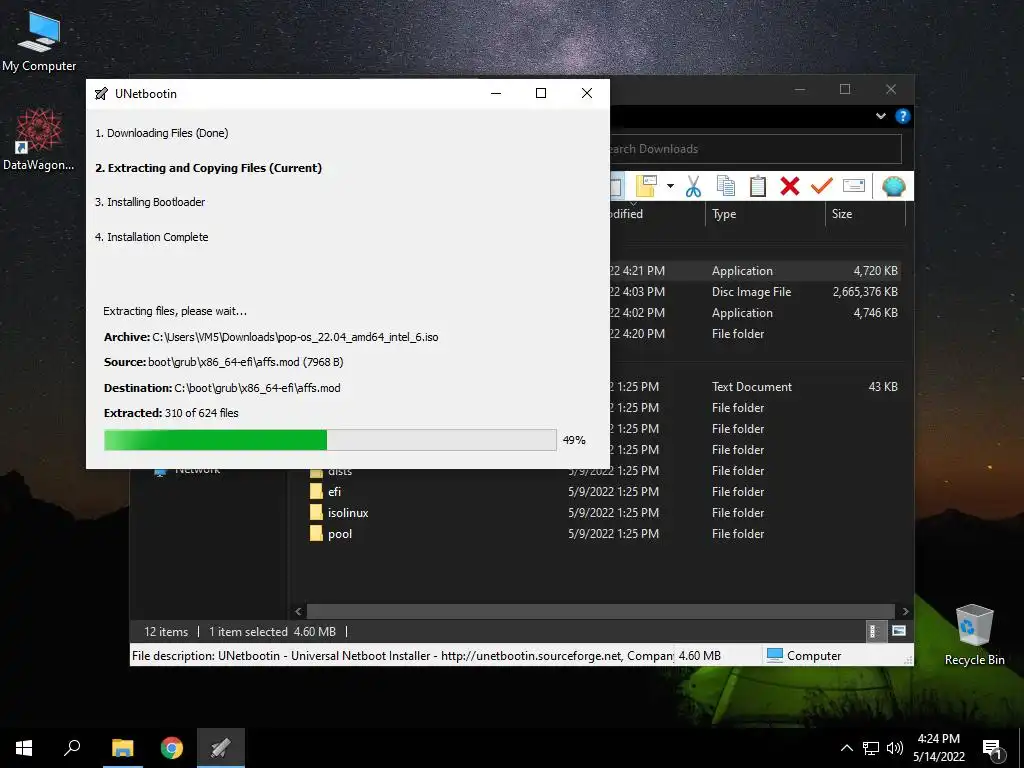
Task: Switch to Details view in the status bar
Action: click(874, 631)
